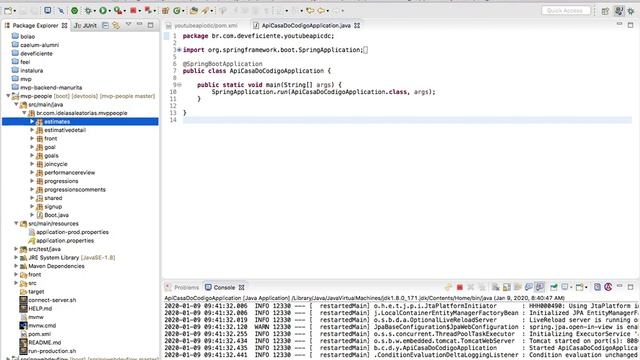The height and width of the screenshot is (360, 640).
Task: Click the Open Perspective icon
Action: pyautogui.click(x=605, y=11)
